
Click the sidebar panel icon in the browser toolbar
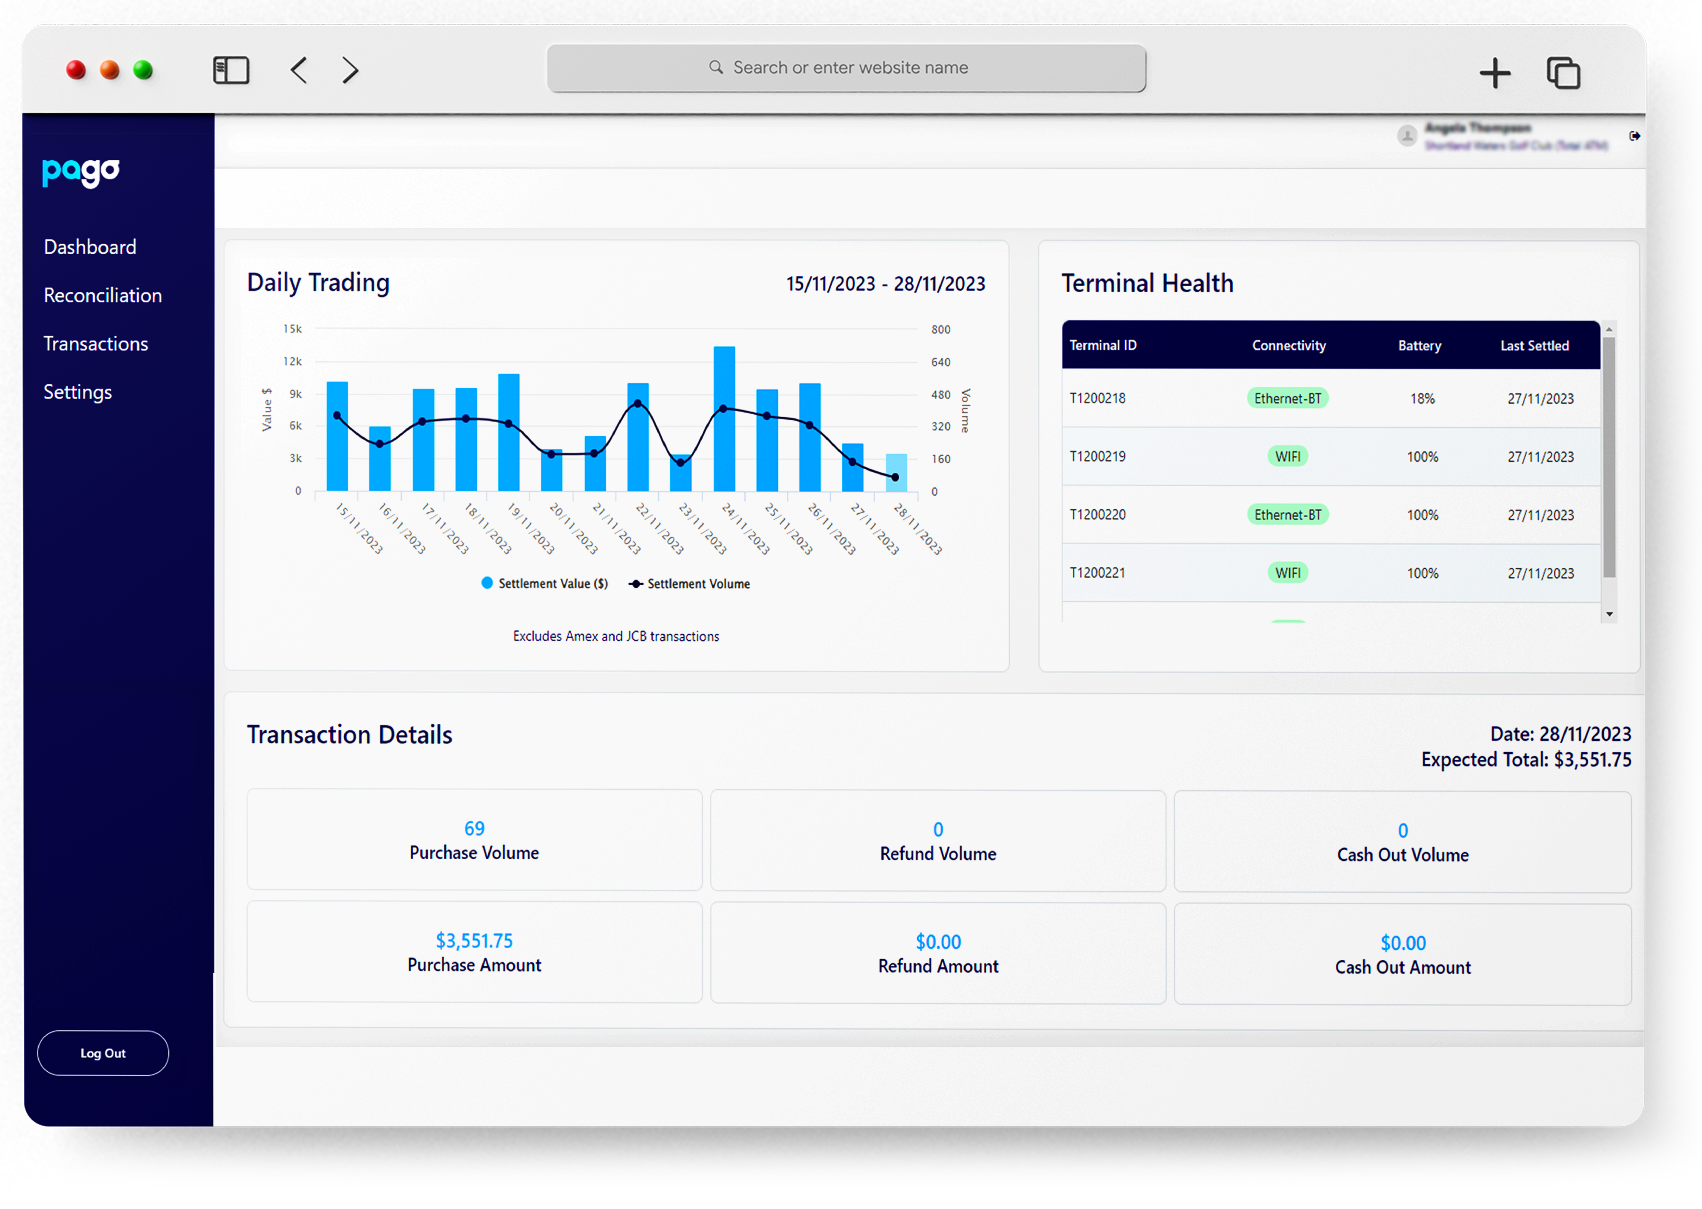pyautogui.click(x=230, y=69)
